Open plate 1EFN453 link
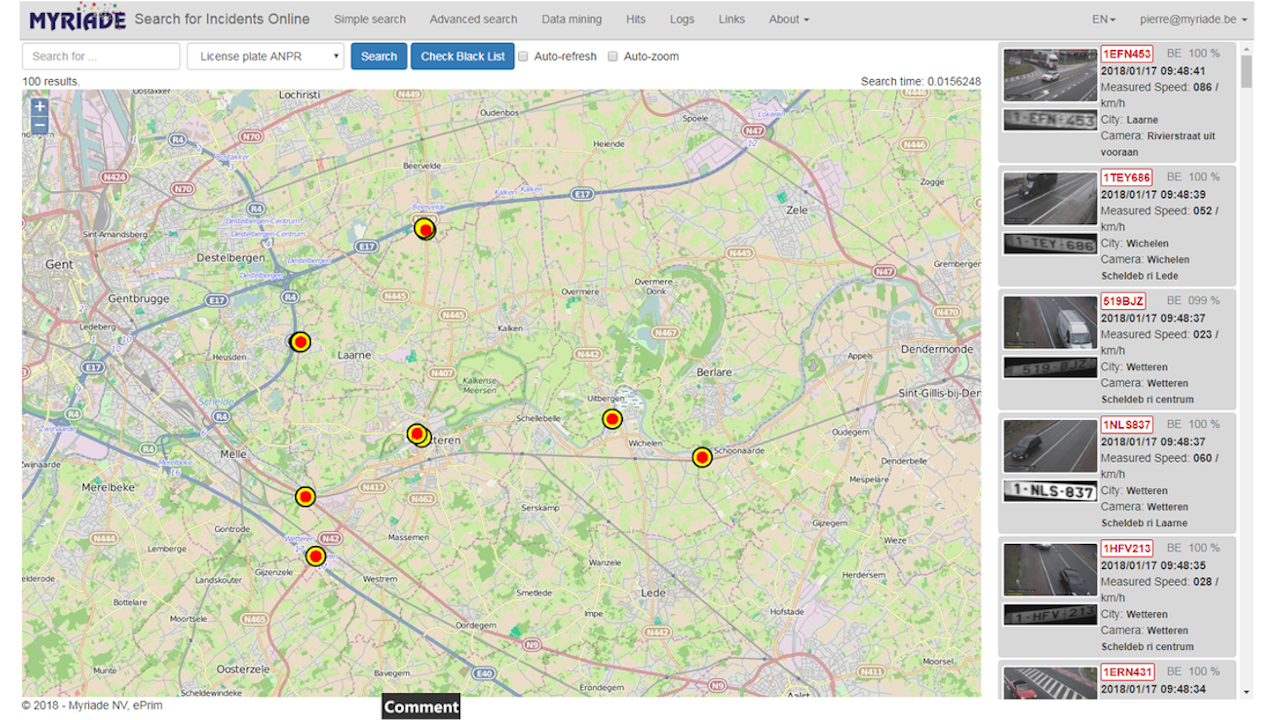 [x=1127, y=54]
